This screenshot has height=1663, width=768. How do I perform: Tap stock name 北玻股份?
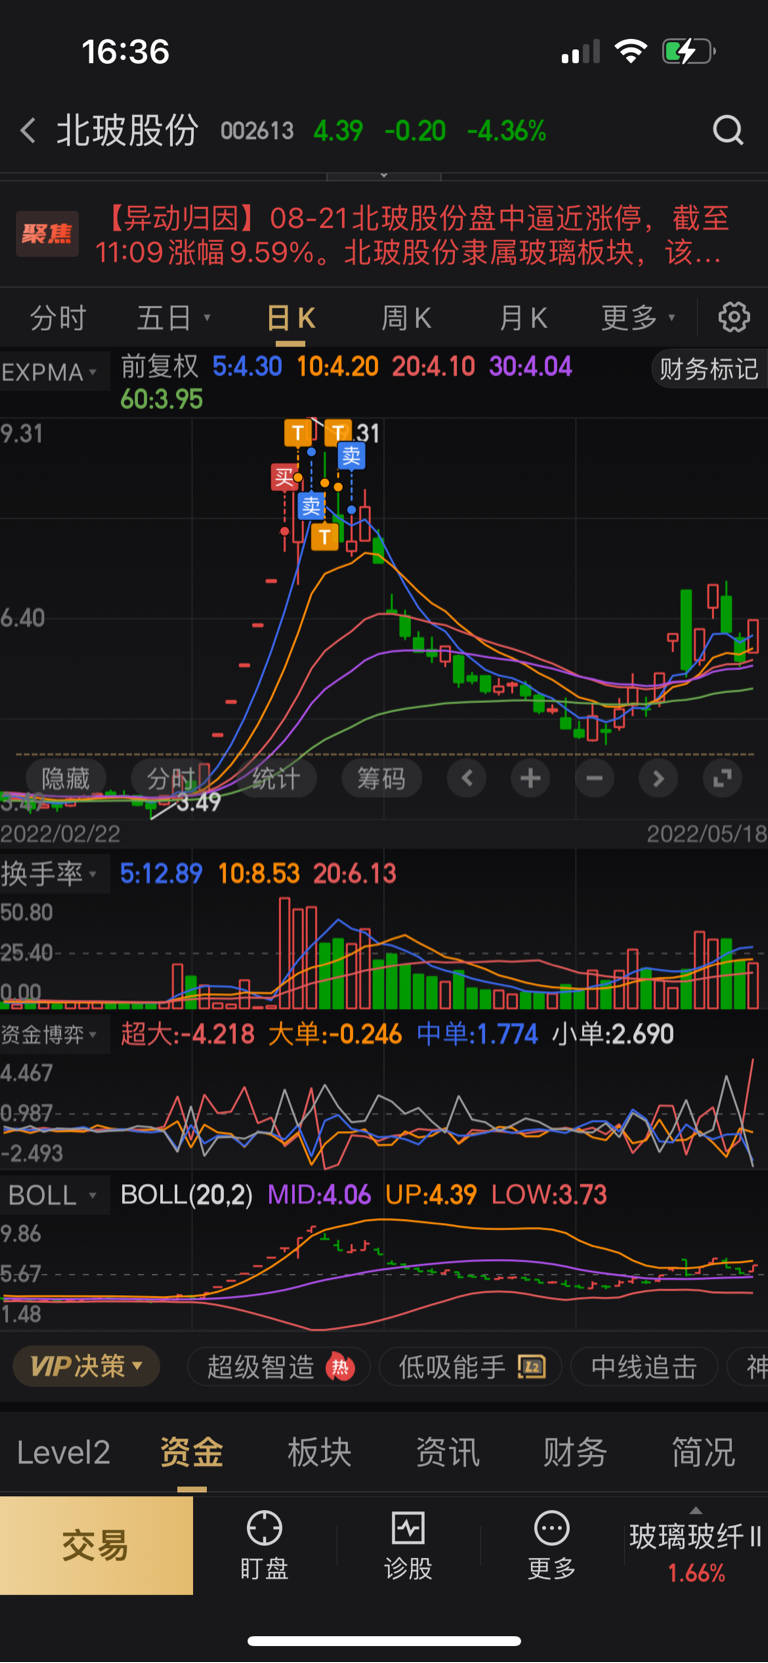127,130
